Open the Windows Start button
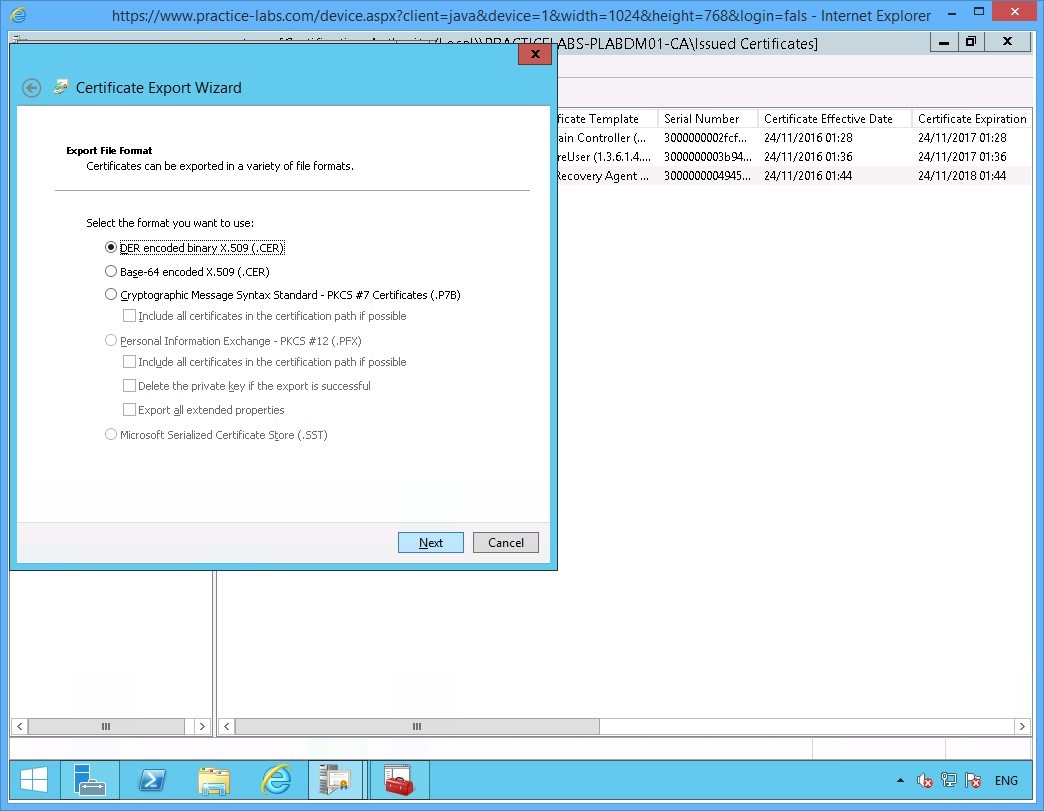 click(34, 780)
